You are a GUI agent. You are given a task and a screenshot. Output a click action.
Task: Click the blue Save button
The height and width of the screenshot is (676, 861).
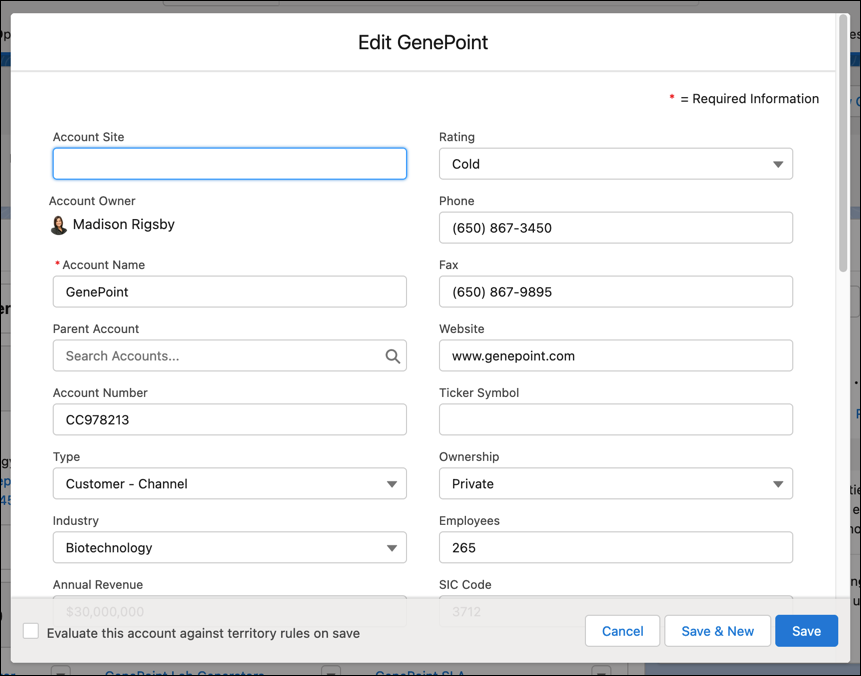[x=806, y=631]
